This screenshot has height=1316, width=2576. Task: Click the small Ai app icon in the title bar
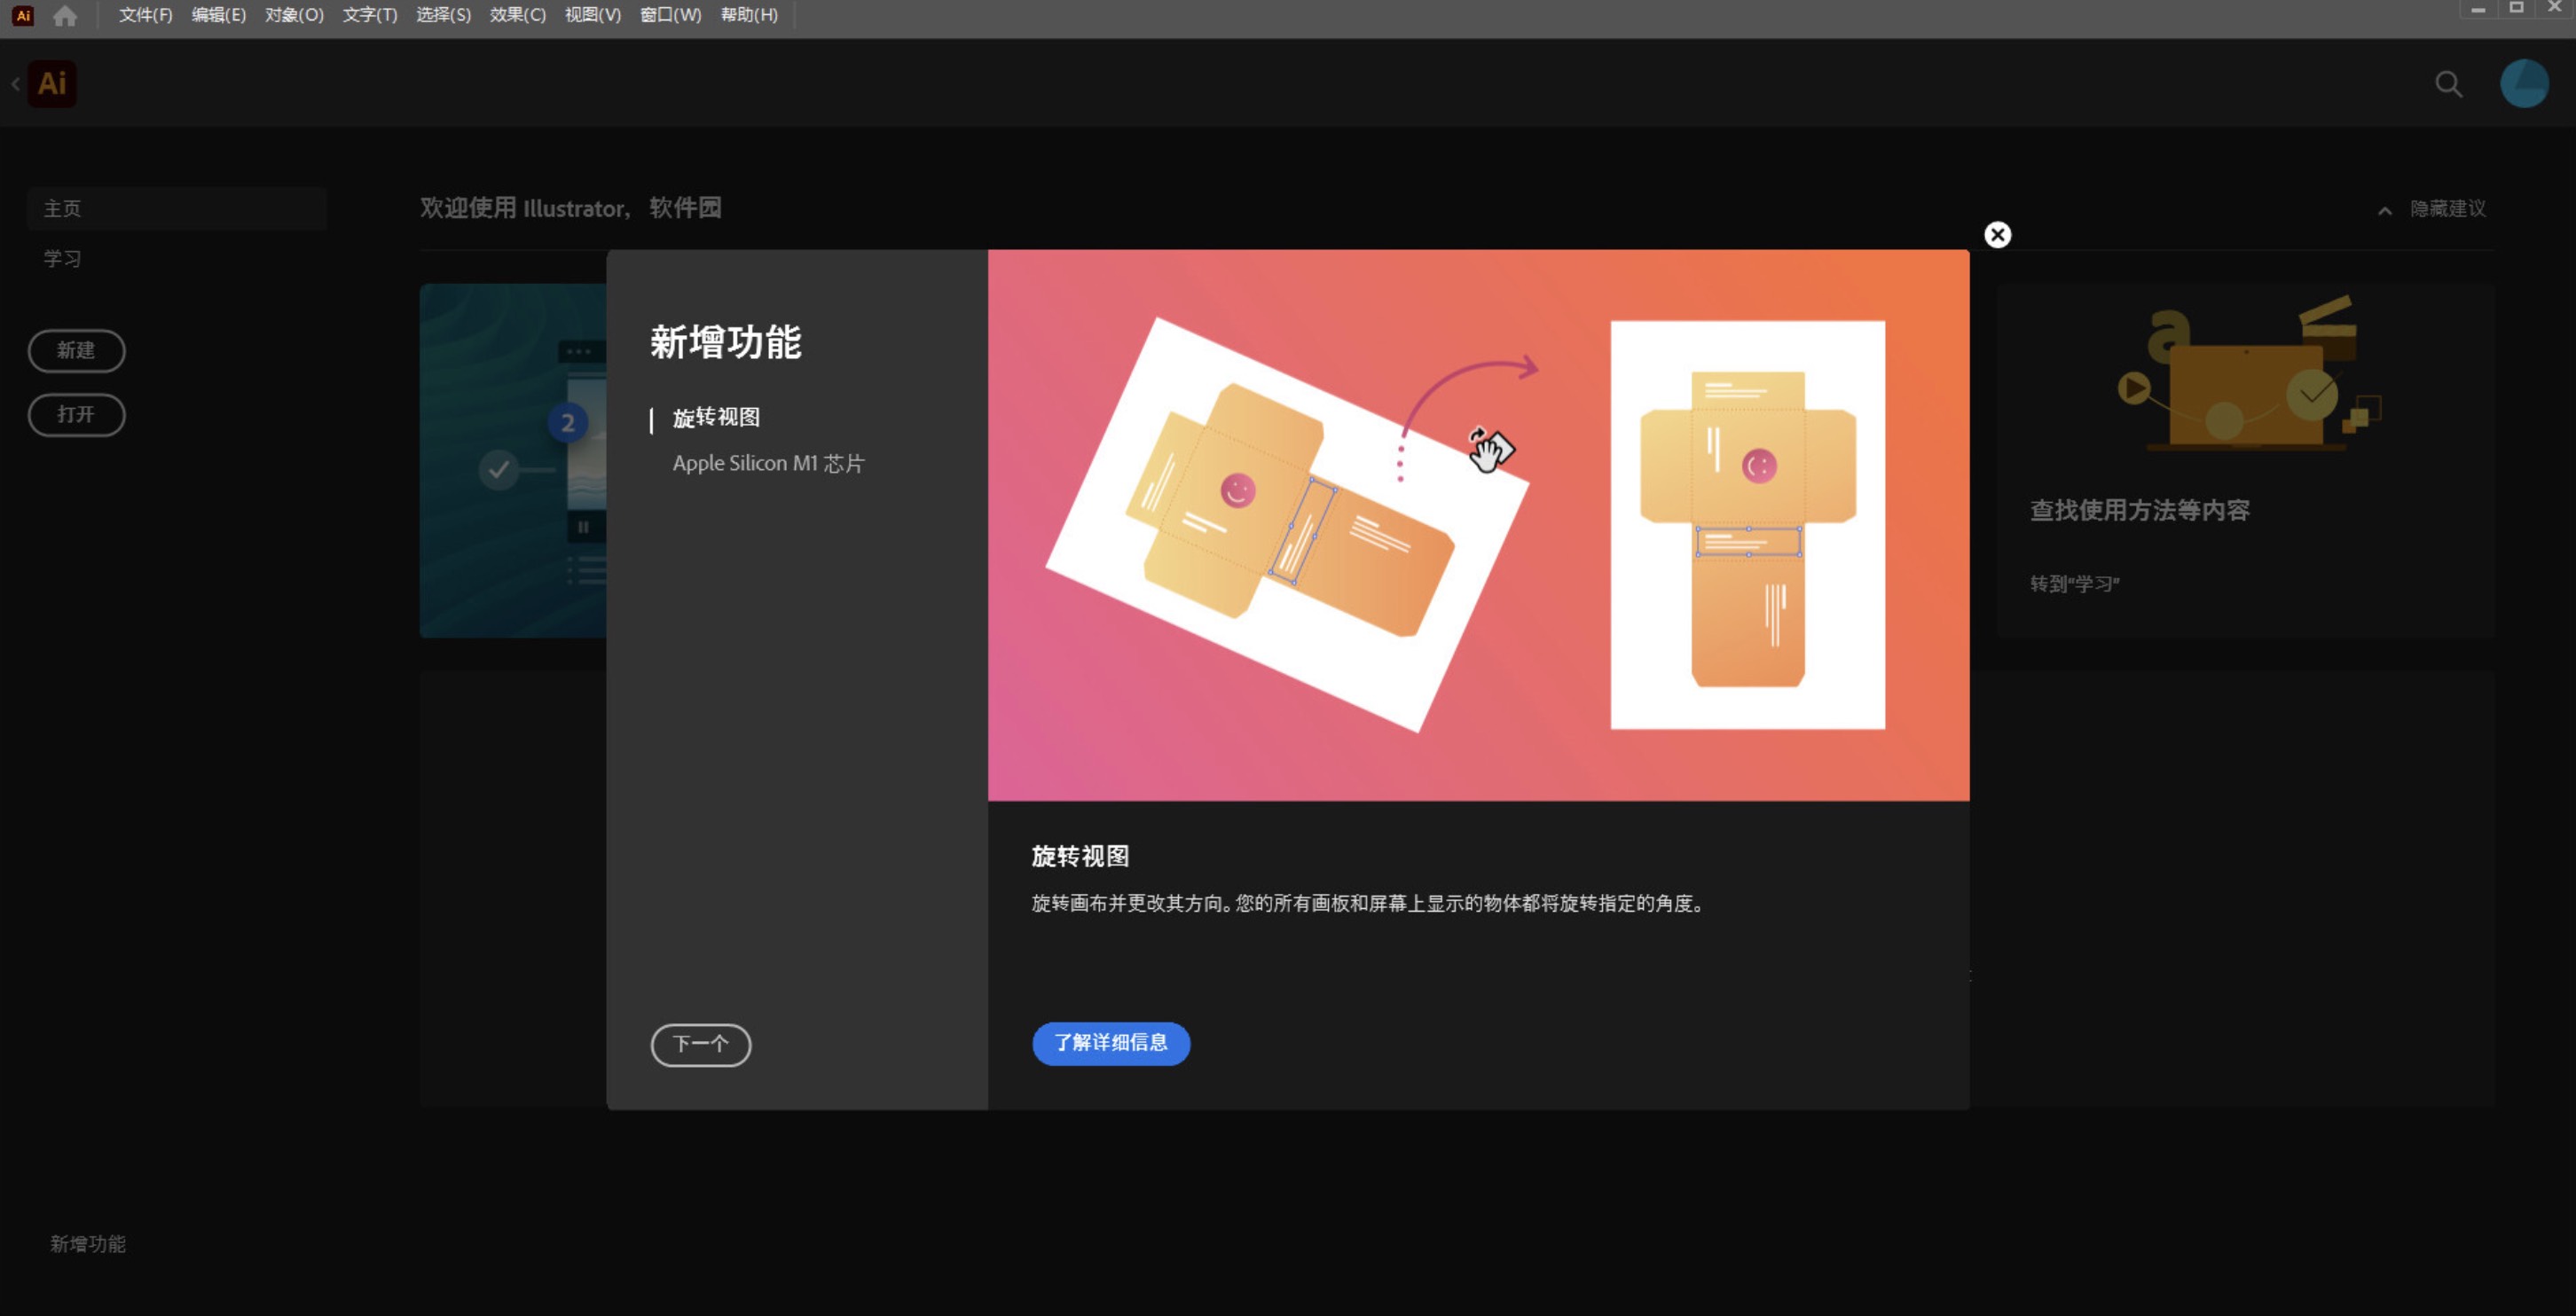(23, 16)
